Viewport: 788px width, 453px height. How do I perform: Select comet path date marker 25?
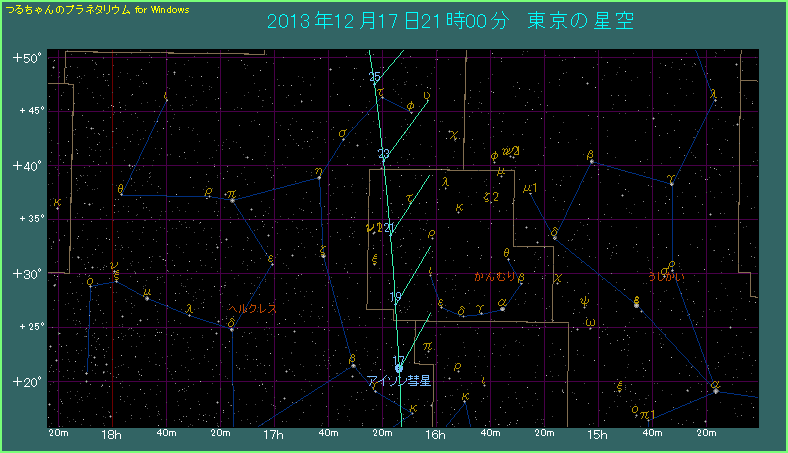tap(374, 77)
